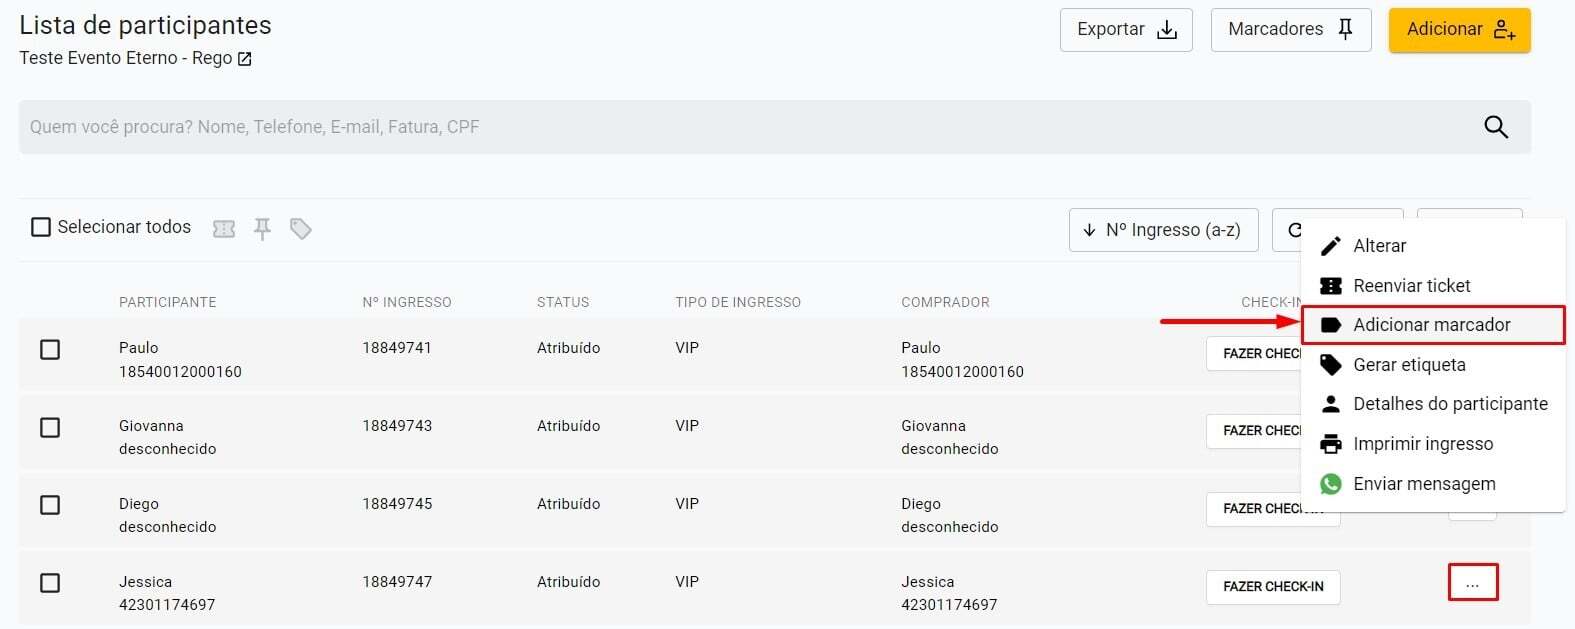Click Fazer Check-in for Jessica
Screen dimensions: 1575x629
coord(1272,587)
